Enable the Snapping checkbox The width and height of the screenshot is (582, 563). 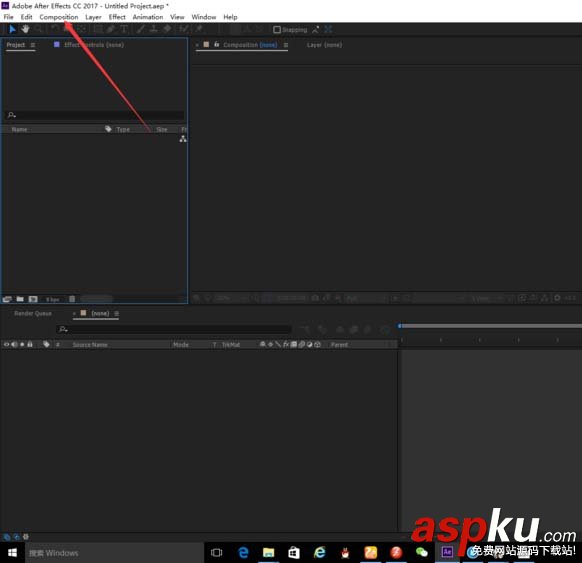(277, 30)
